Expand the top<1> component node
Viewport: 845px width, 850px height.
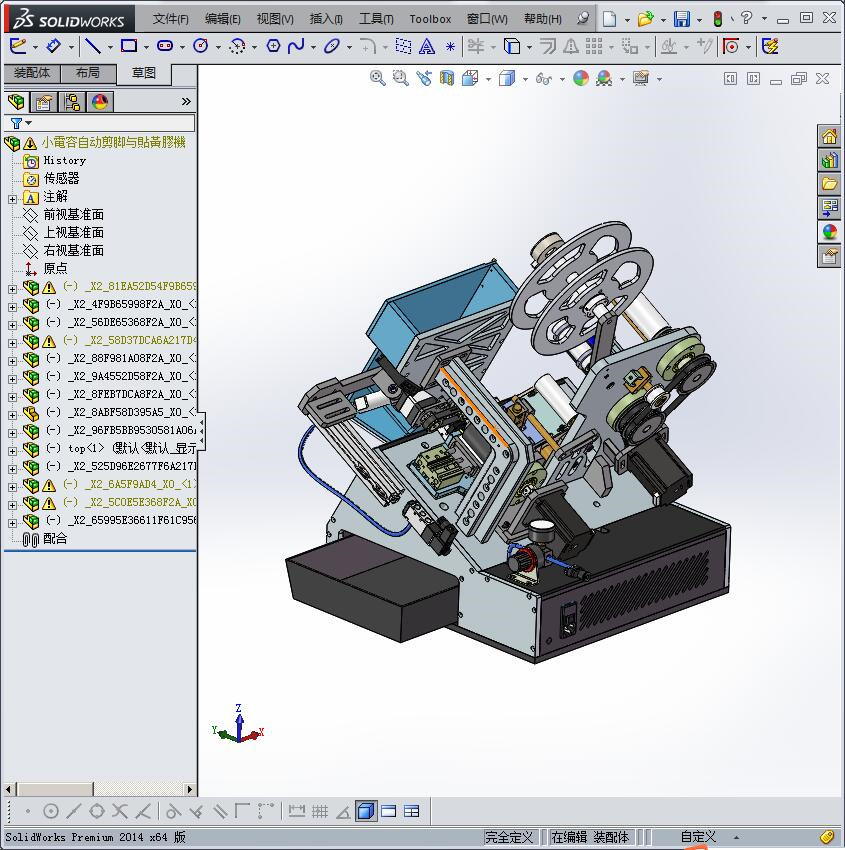(x=12, y=449)
